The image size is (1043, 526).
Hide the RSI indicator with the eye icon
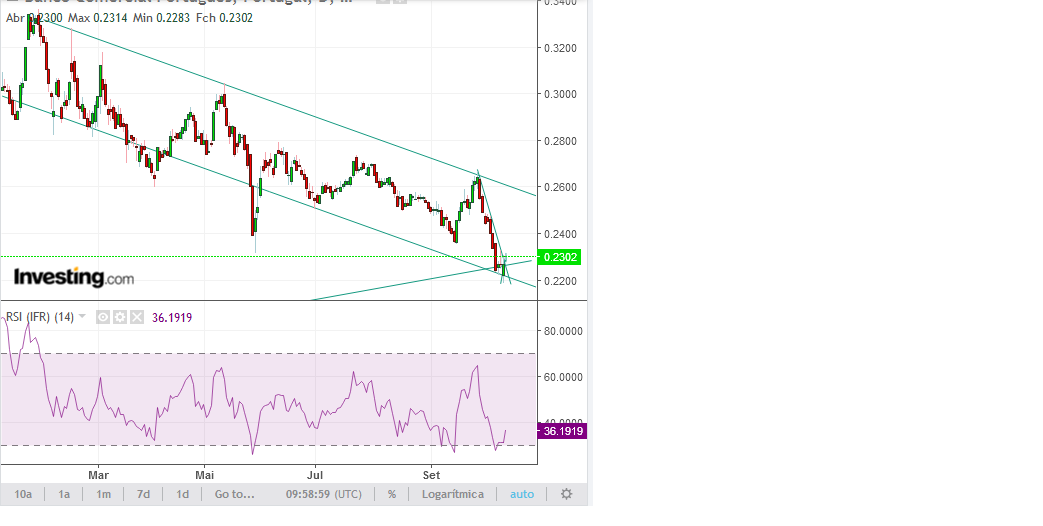[x=103, y=317]
